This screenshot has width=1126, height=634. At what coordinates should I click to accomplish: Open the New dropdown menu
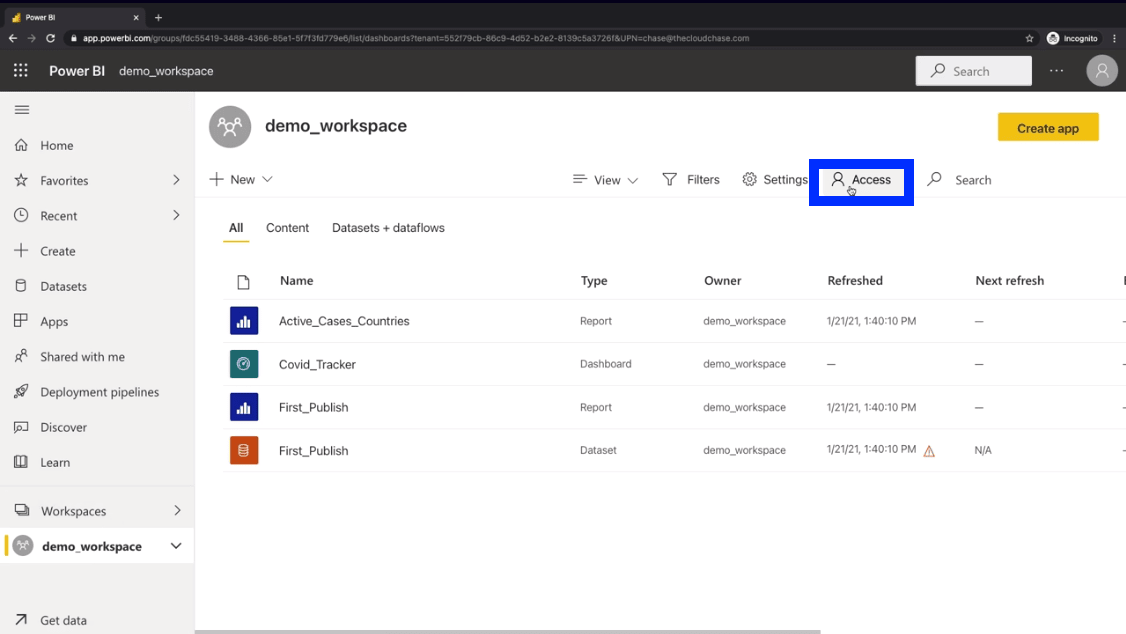pyautogui.click(x=241, y=180)
